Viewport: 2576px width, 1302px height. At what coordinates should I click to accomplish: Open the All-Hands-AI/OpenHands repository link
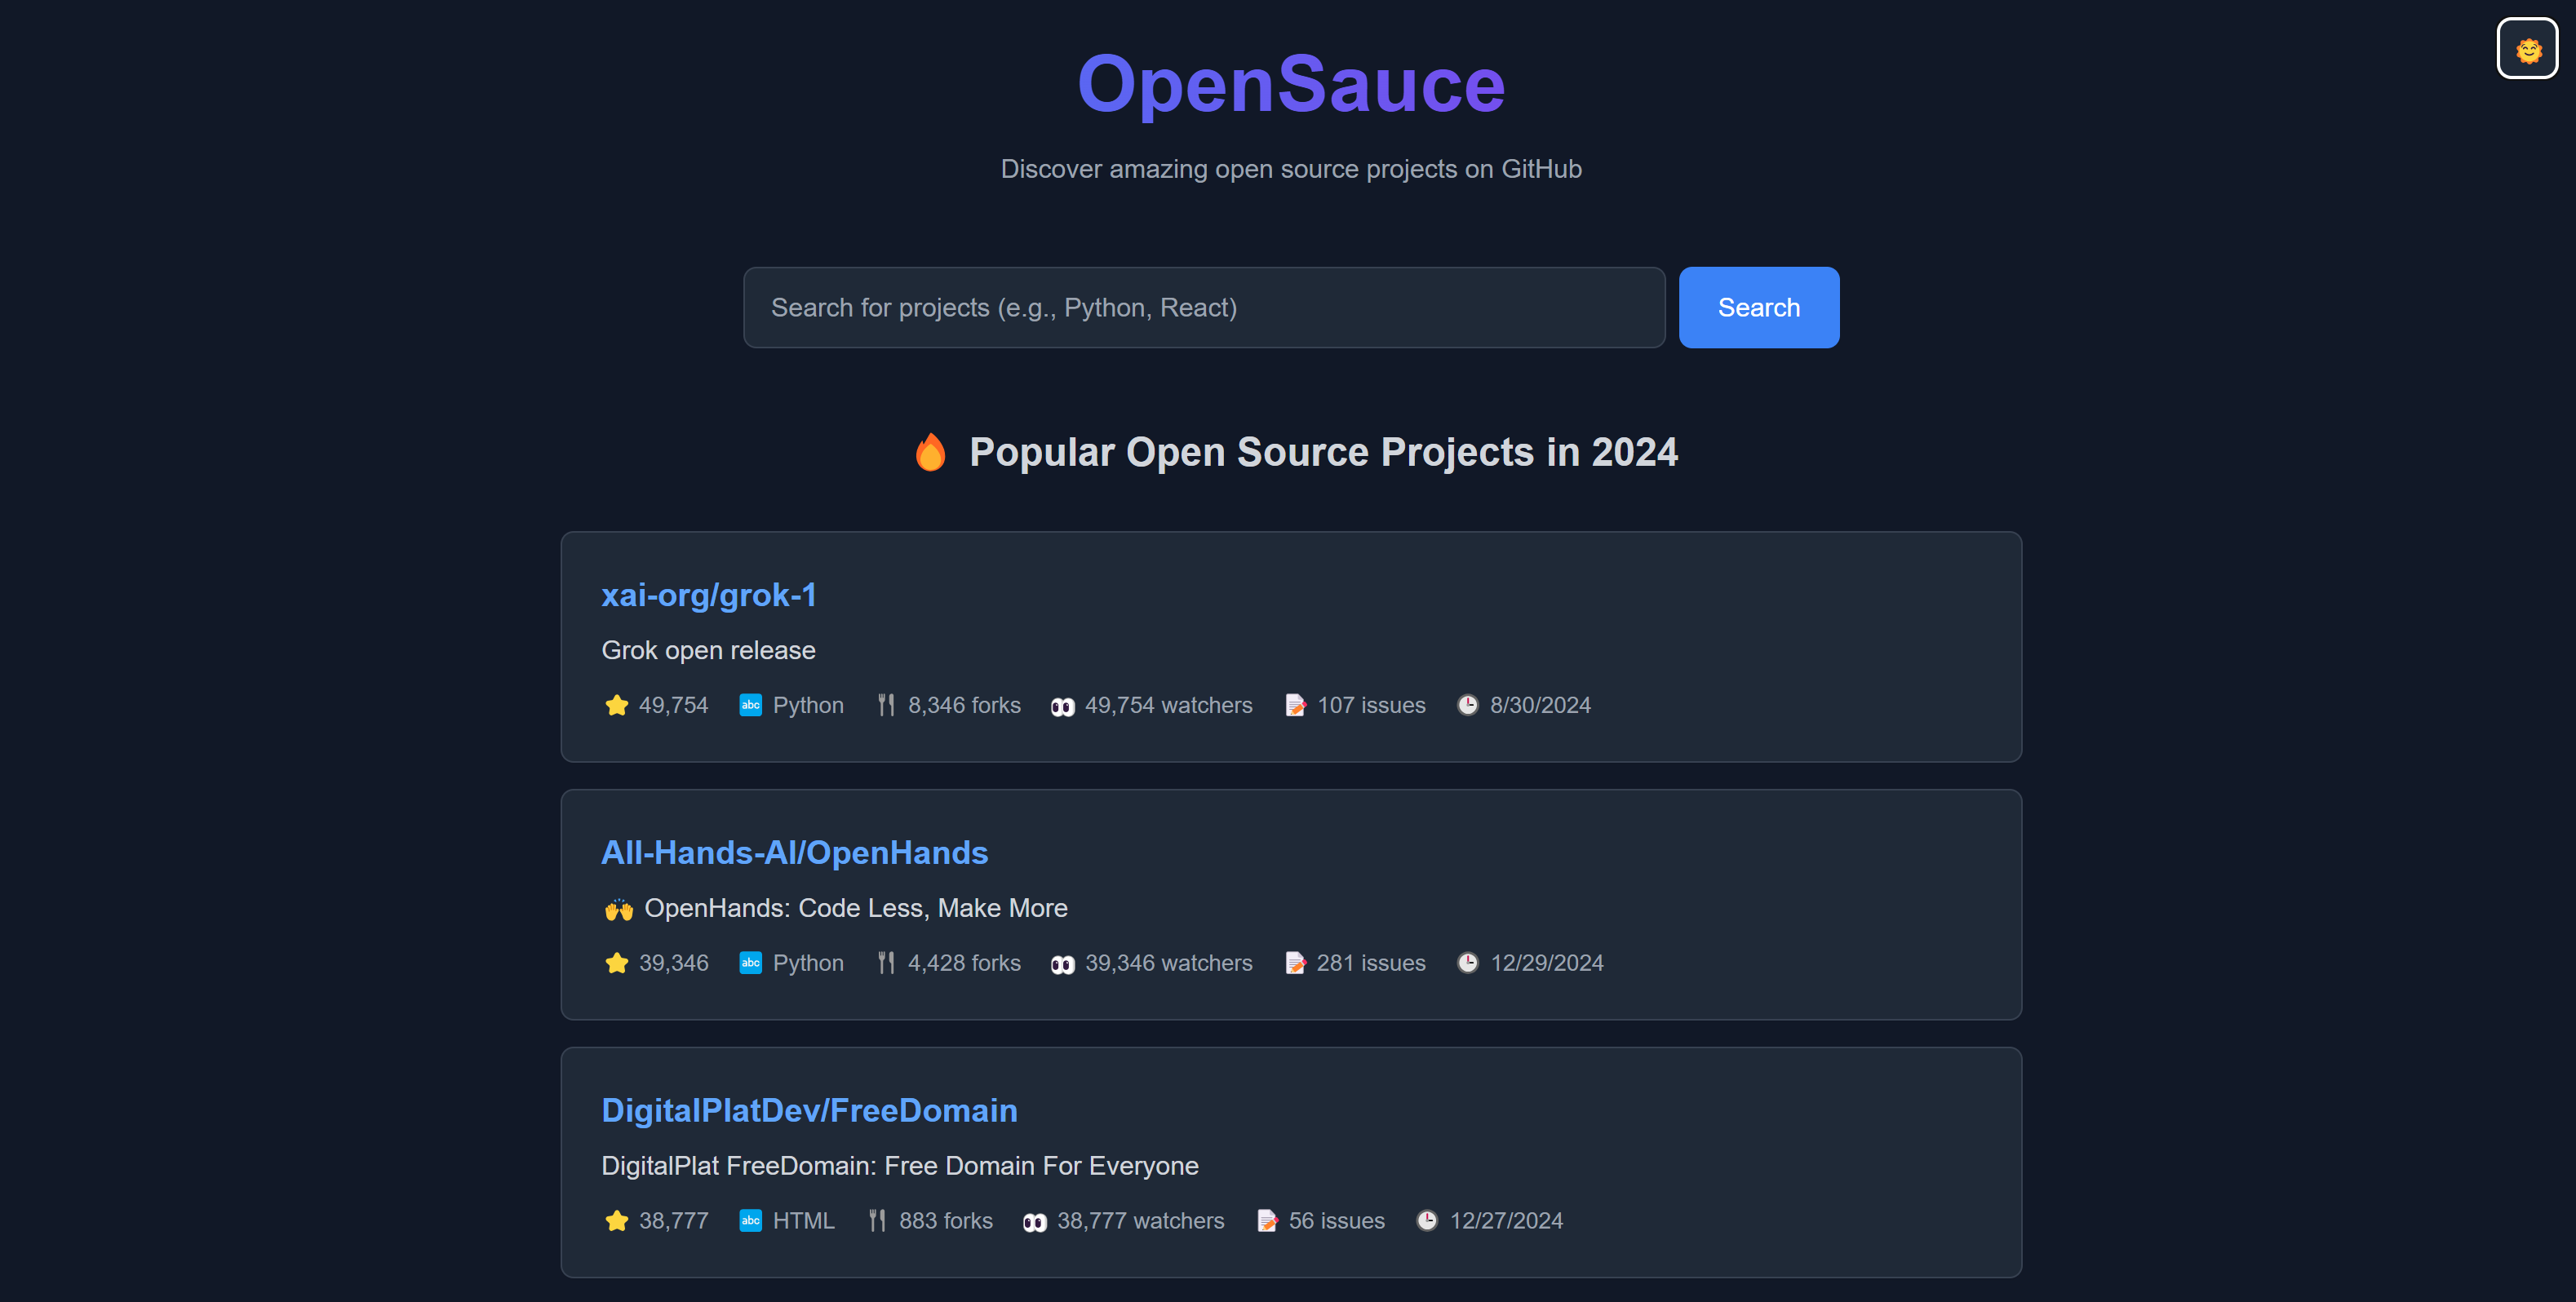tap(794, 852)
